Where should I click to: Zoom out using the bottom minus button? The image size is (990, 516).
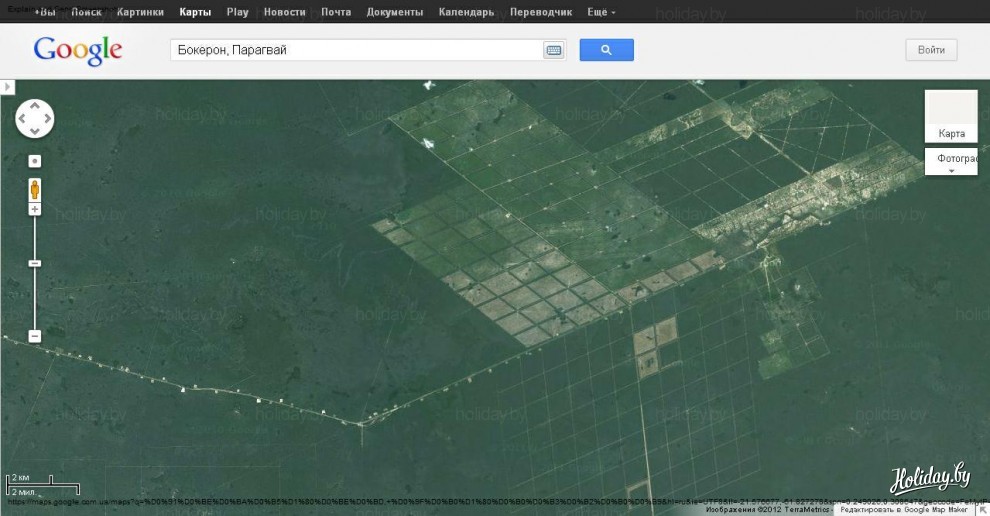point(35,336)
